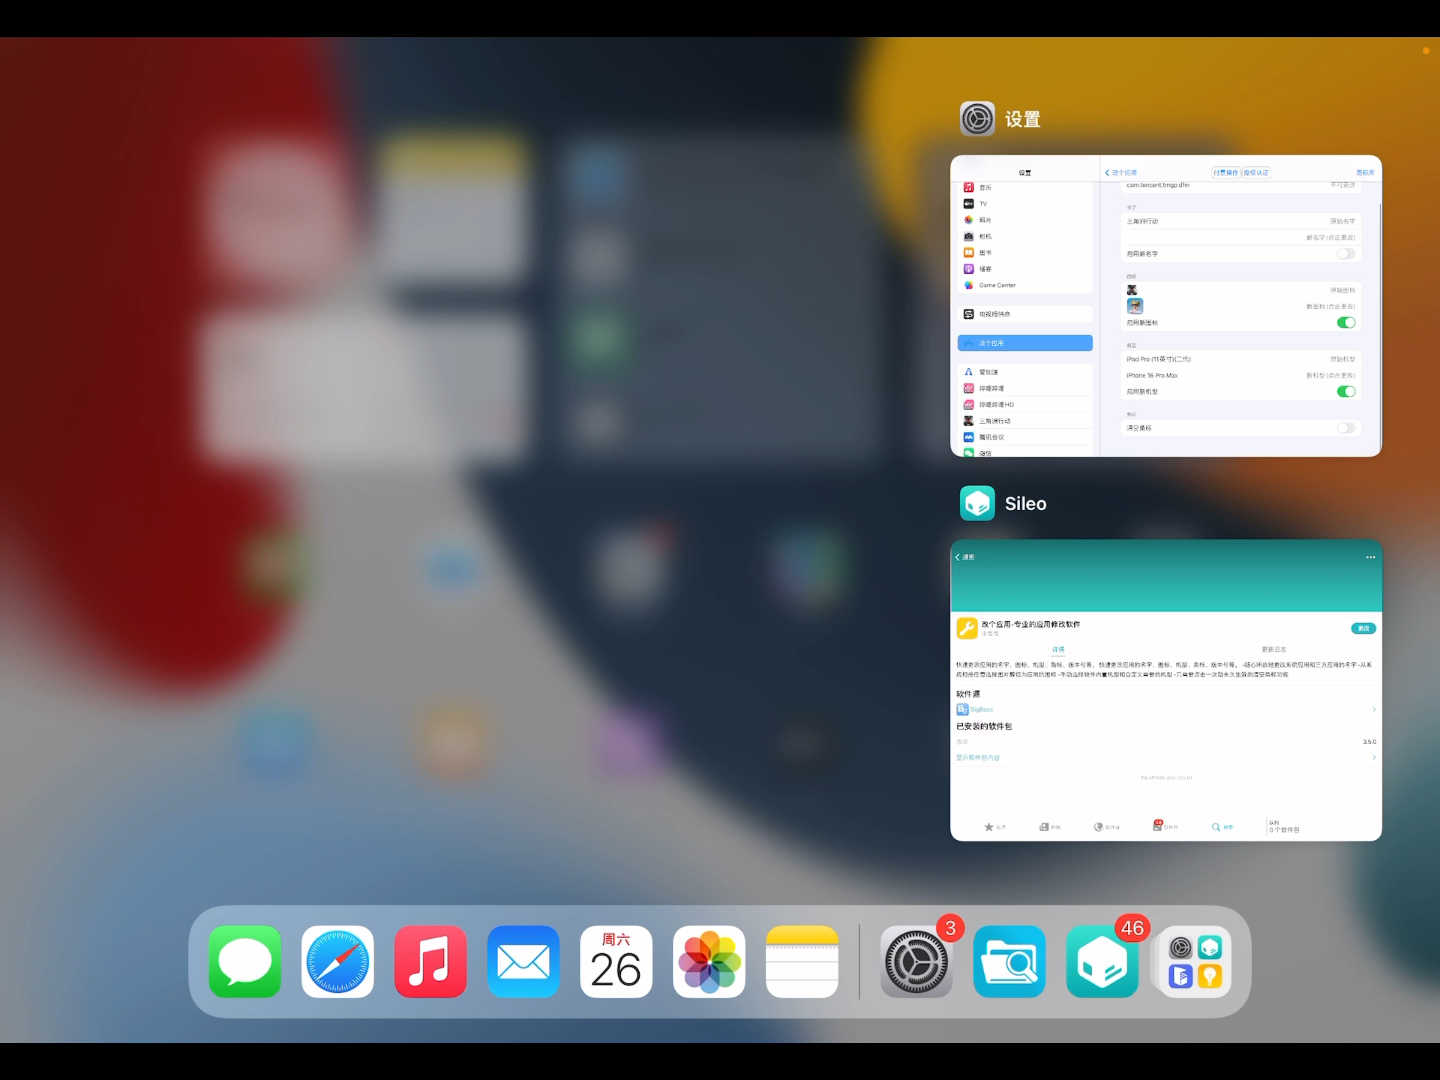Screen dimensions: 1440x1080
Task: Go back via 改个应用 chevron in Settings
Action: pyautogui.click(x=1121, y=173)
